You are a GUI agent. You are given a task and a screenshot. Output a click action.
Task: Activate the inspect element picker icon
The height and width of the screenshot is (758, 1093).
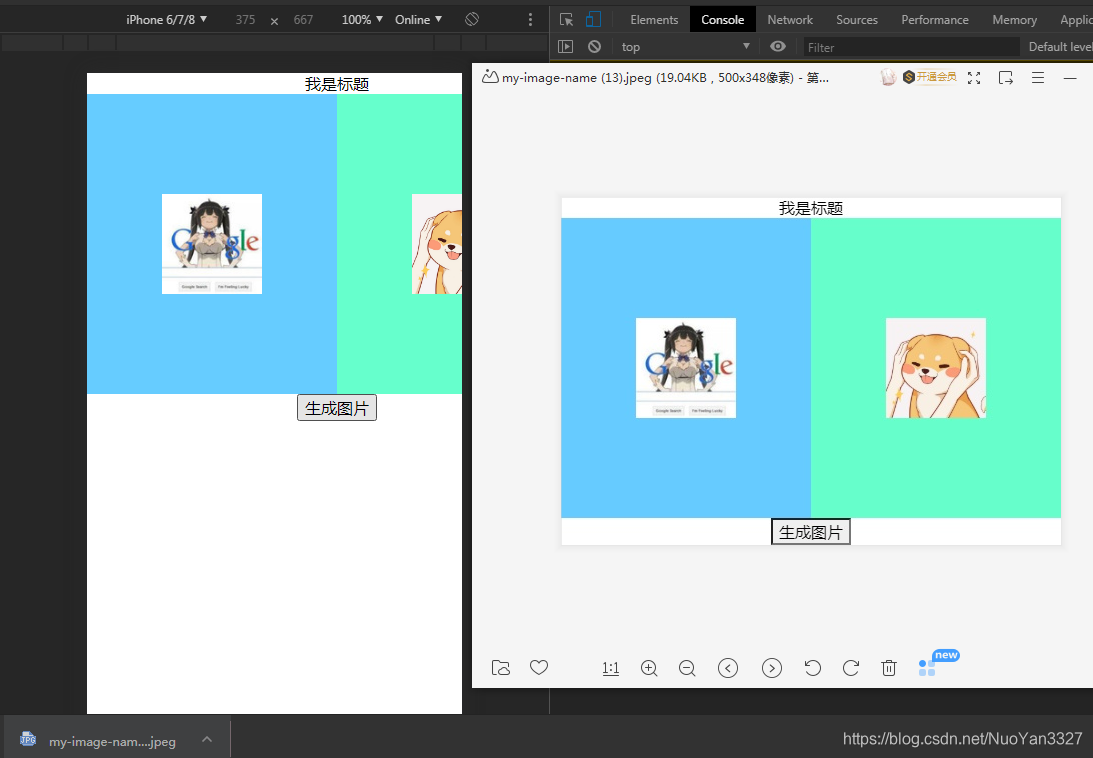tap(566, 20)
